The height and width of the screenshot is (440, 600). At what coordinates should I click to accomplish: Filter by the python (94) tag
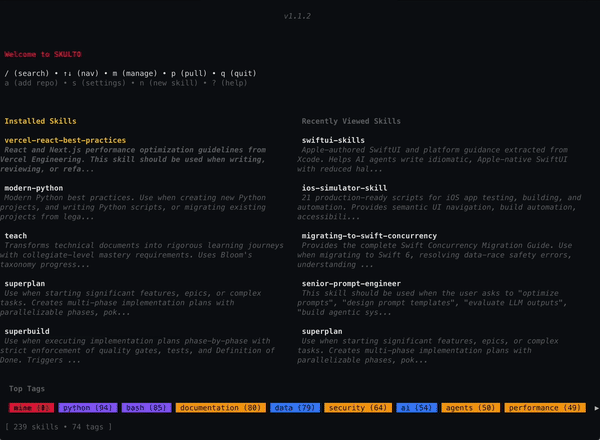[87, 408]
